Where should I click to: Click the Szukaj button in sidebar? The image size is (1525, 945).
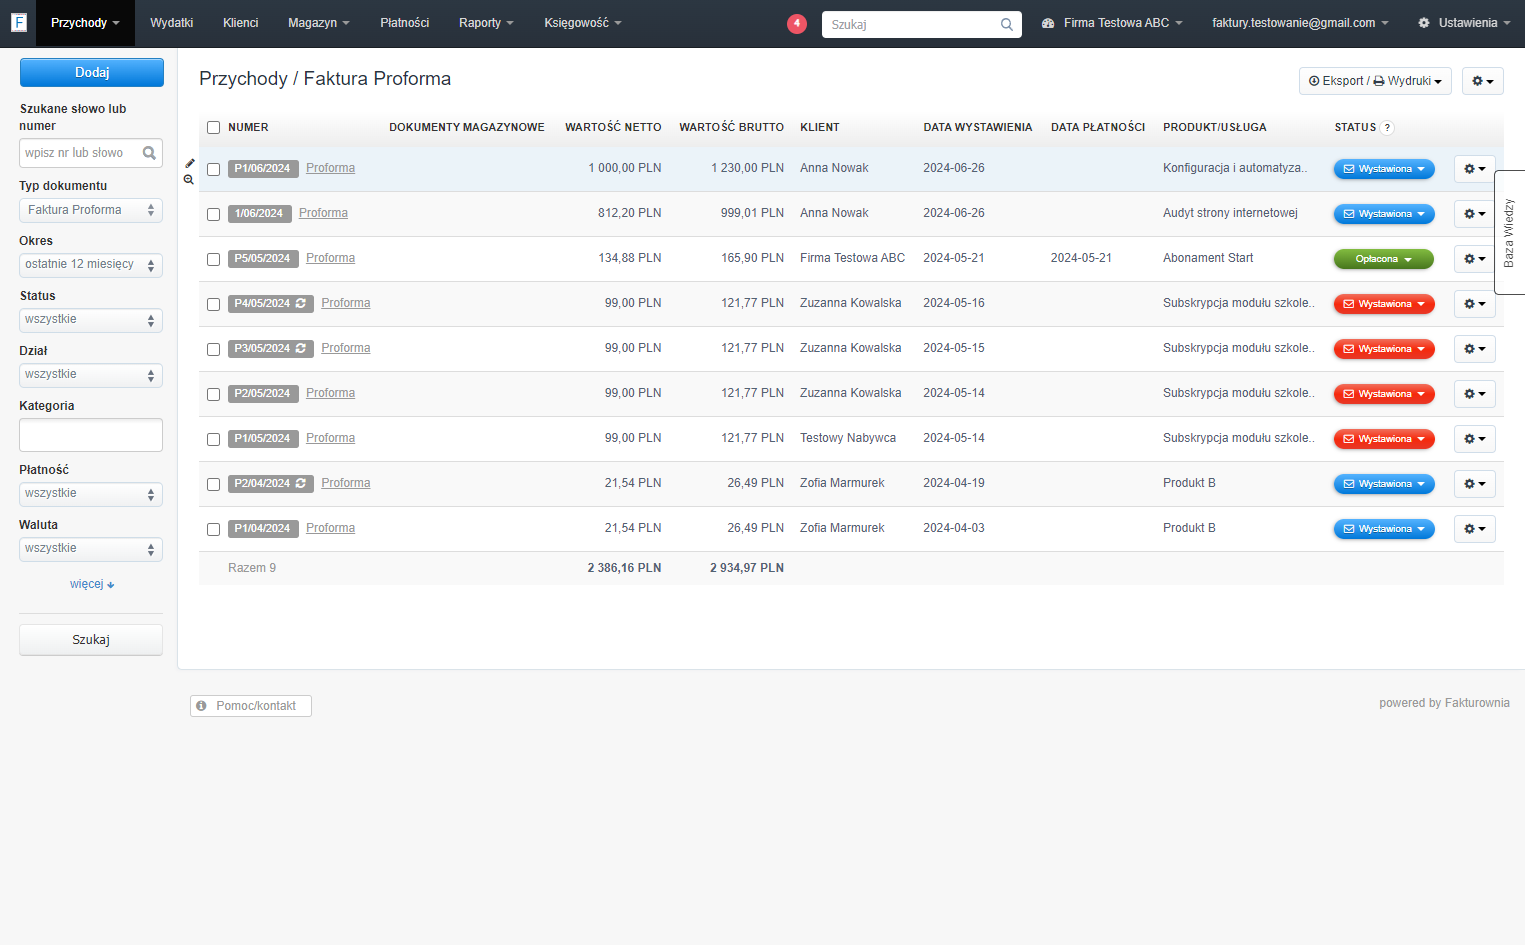pos(91,640)
